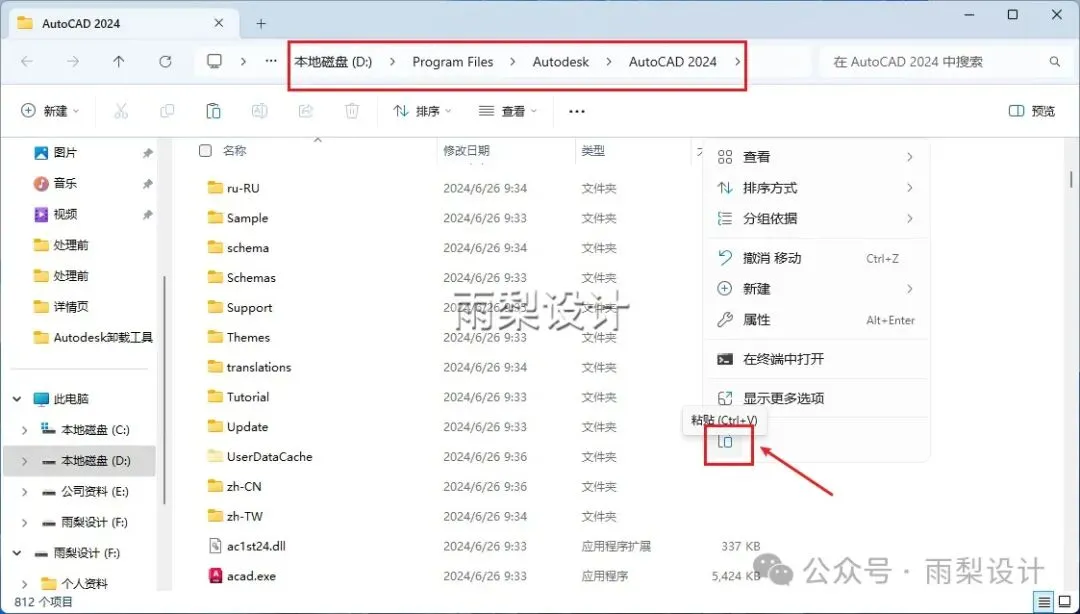Sort by the 修改日期 column header

[466, 150]
